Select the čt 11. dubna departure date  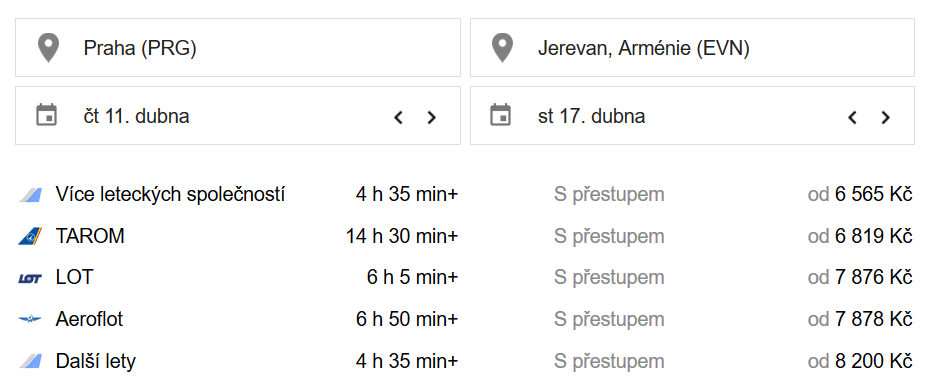[x=137, y=116]
